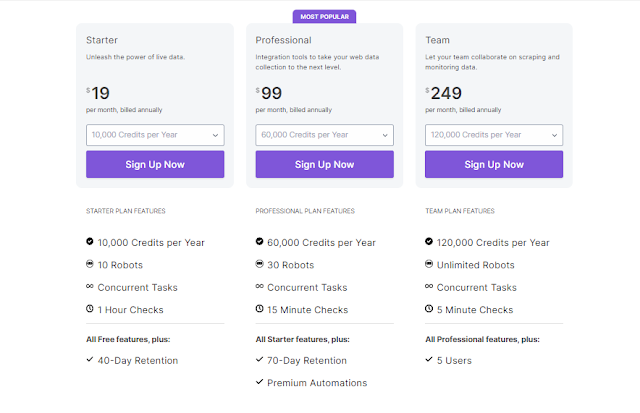
Task: Click the Starter plan credits checkmark icon
Action: [x=90, y=242]
